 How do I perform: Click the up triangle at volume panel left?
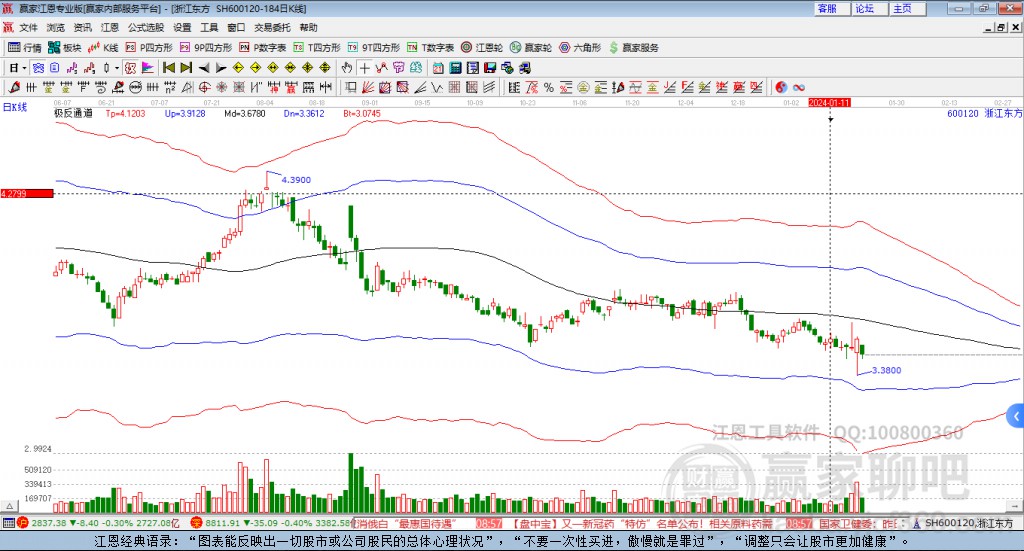point(10,506)
